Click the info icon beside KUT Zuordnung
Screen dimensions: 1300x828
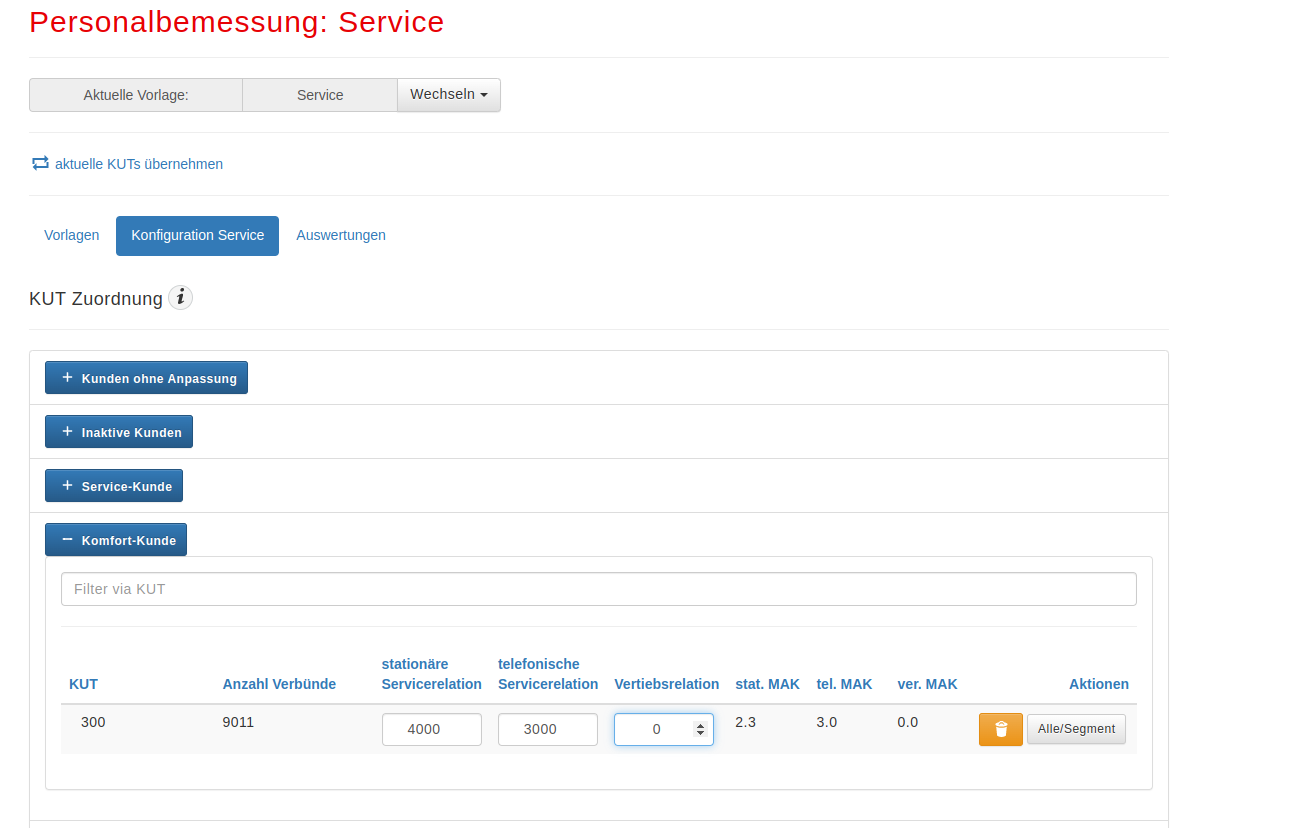pyautogui.click(x=180, y=298)
